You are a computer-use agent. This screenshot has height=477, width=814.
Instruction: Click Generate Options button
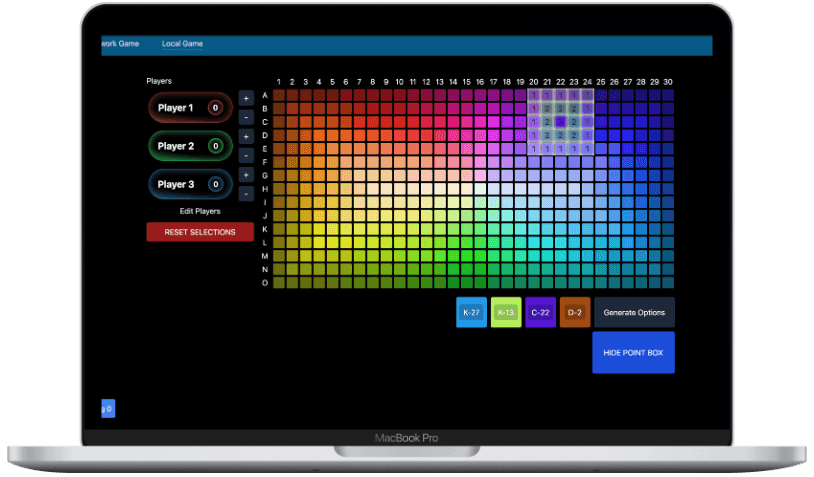point(634,312)
